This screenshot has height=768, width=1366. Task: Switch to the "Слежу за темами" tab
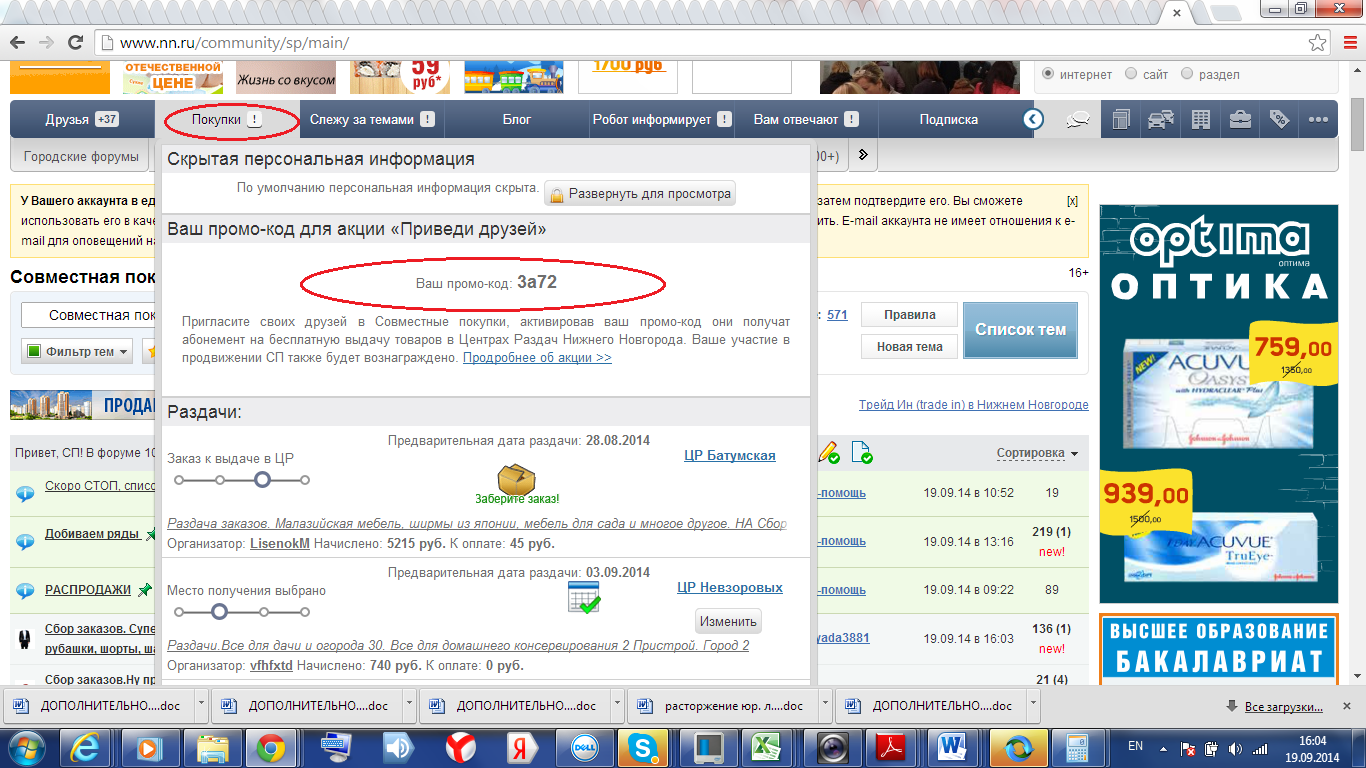pos(371,120)
